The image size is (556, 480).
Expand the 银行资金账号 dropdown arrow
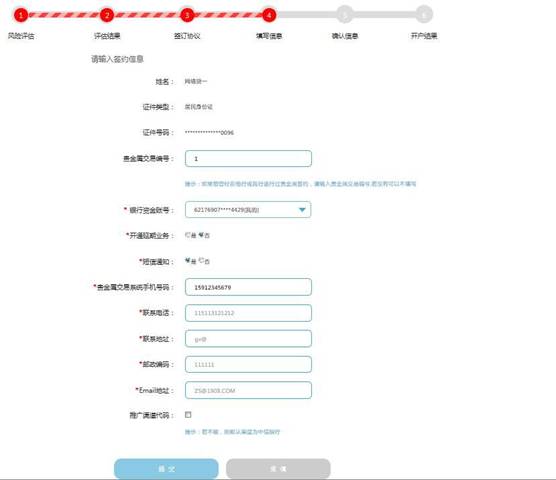coord(302,210)
